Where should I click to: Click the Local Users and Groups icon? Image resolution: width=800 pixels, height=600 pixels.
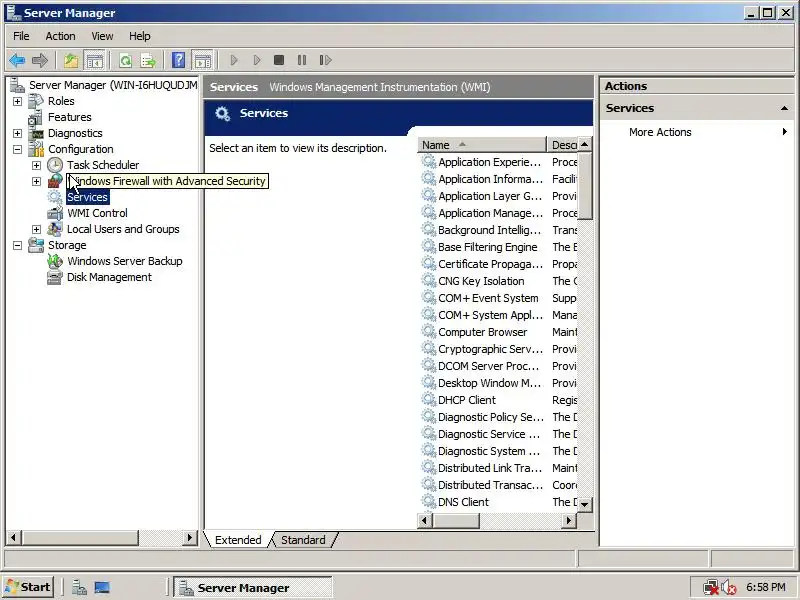coord(55,229)
